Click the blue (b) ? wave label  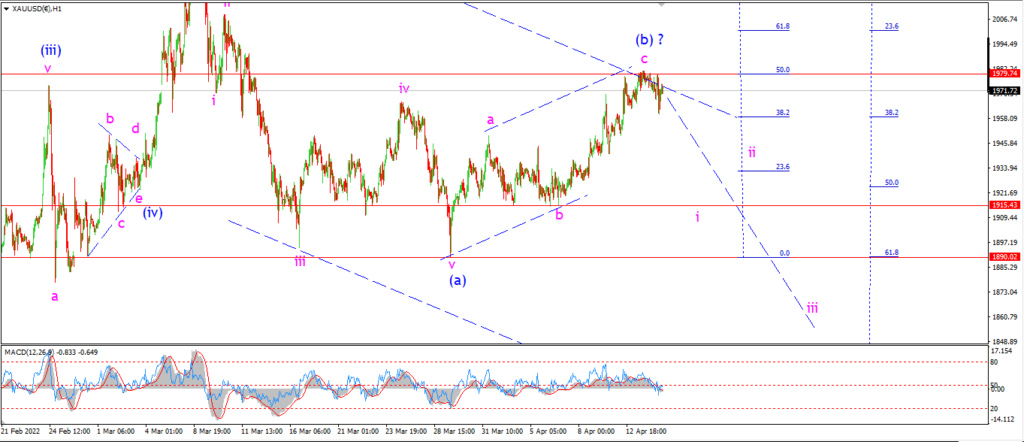pyautogui.click(x=649, y=39)
